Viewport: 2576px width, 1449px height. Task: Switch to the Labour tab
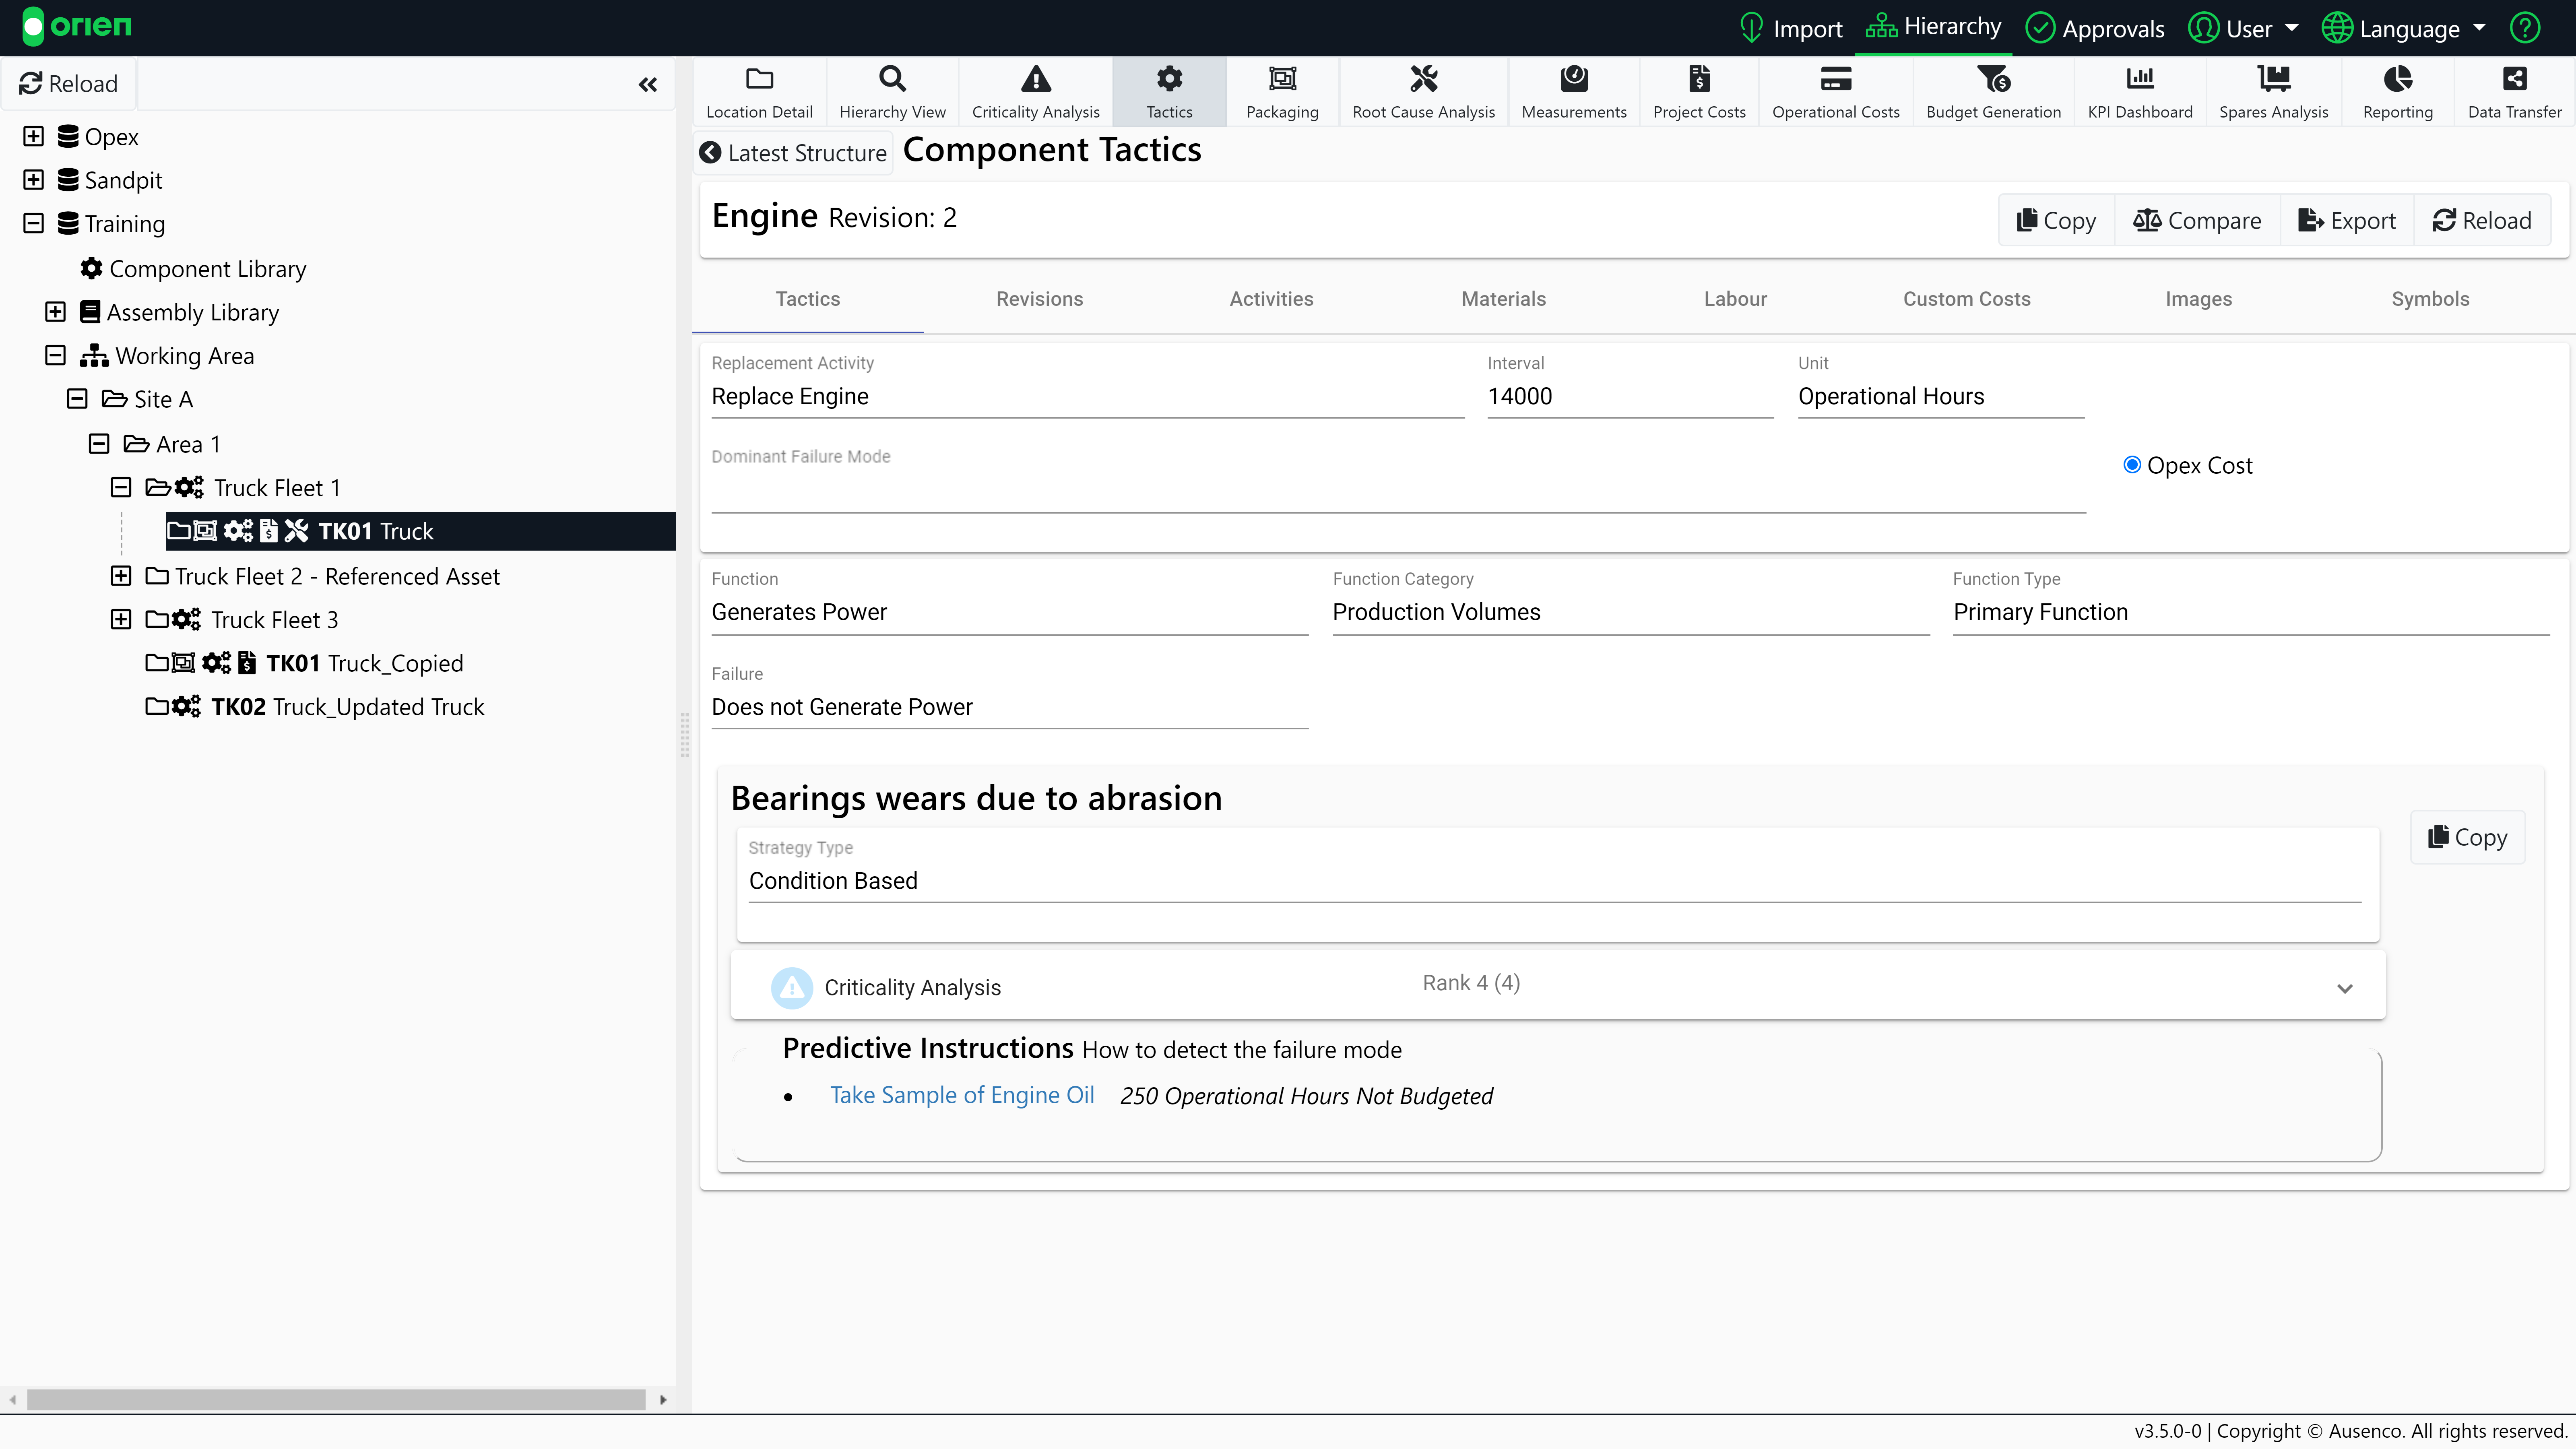[x=1736, y=299]
